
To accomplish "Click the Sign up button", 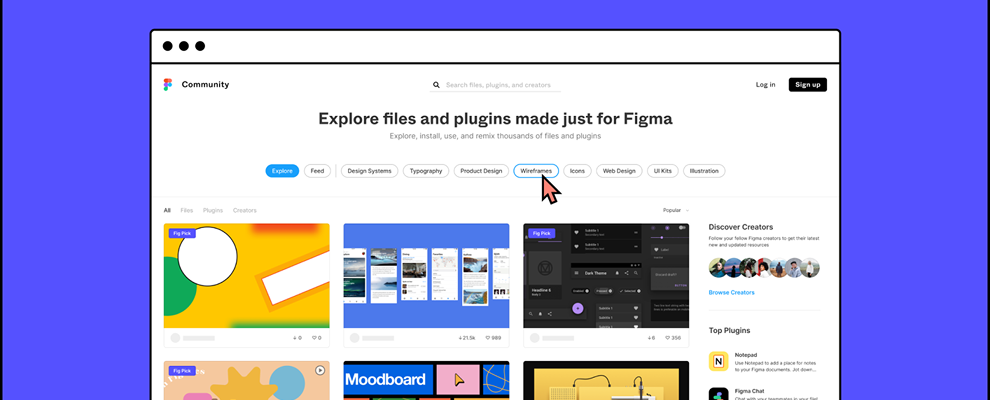I will pyautogui.click(x=808, y=85).
